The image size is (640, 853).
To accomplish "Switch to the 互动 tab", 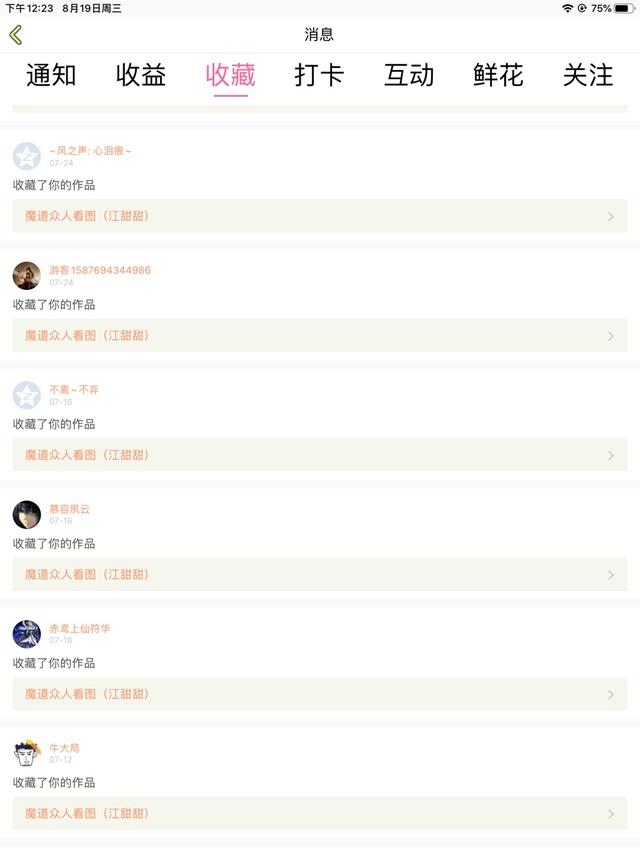I will coord(409,75).
